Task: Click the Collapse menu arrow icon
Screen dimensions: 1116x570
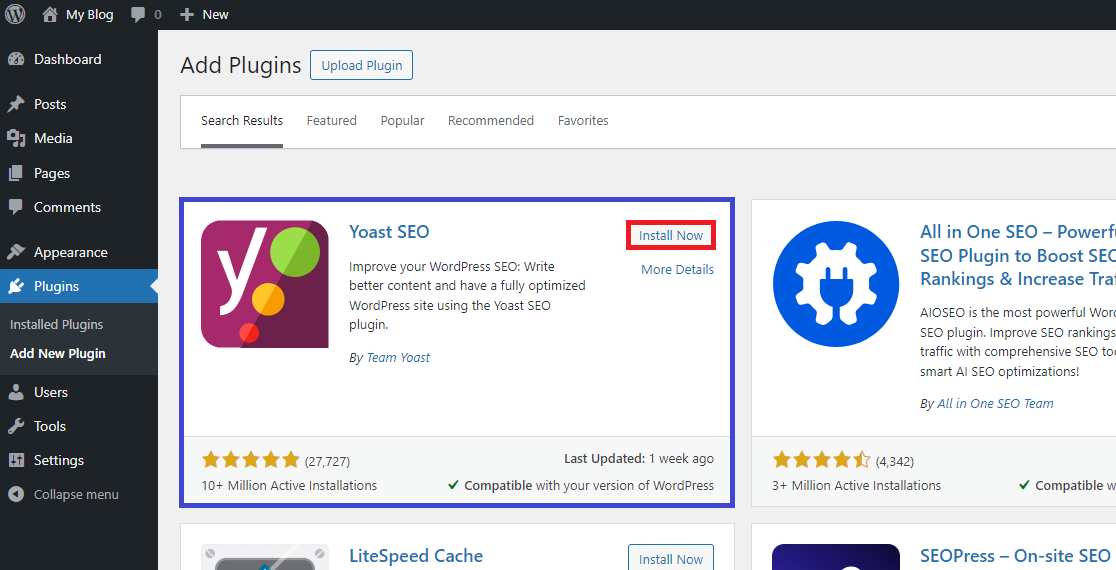Action: point(16,495)
